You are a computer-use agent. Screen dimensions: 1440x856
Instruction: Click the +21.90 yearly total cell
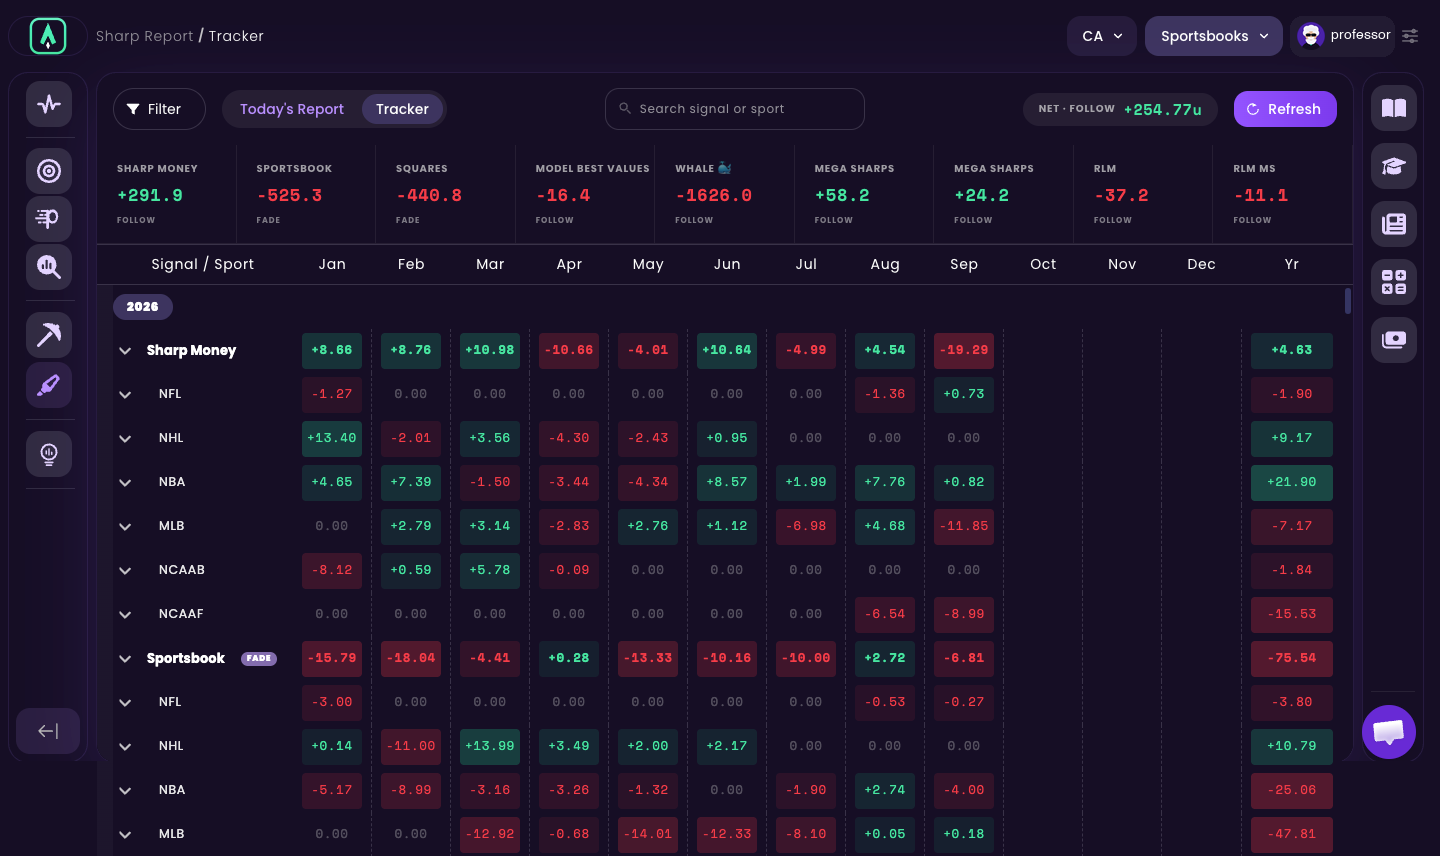(x=1292, y=482)
